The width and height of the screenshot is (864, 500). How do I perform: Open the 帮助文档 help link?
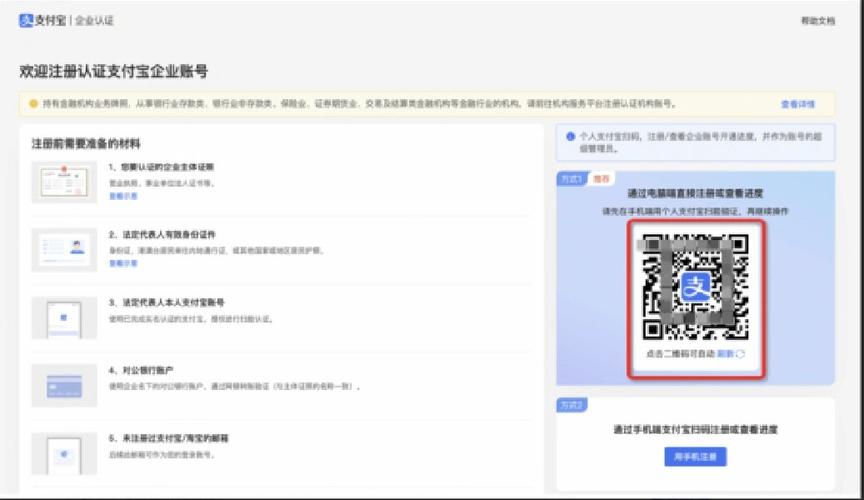[818, 21]
